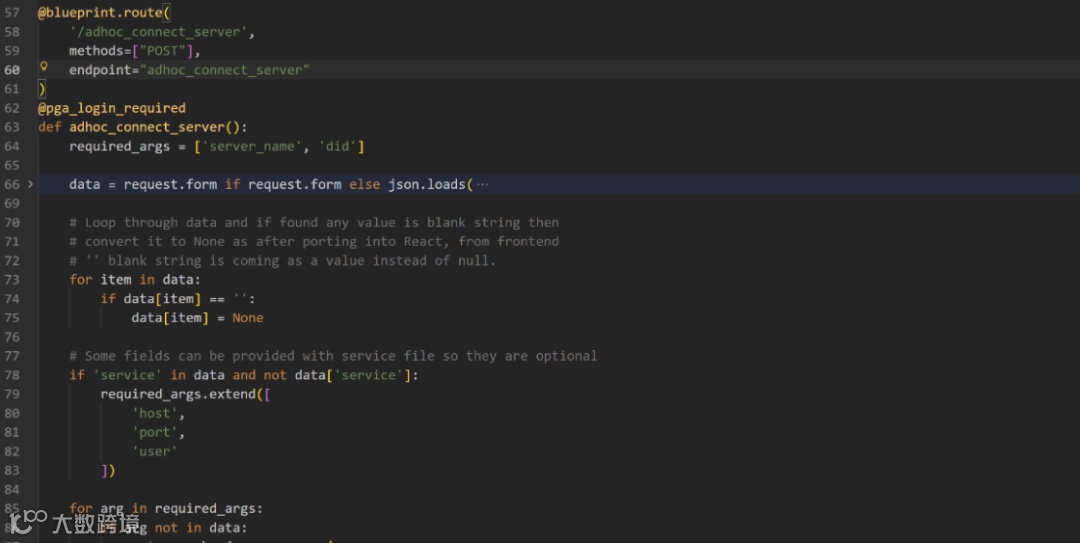
Task: Expand the folded code on line 66
Action: click(30, 184)
